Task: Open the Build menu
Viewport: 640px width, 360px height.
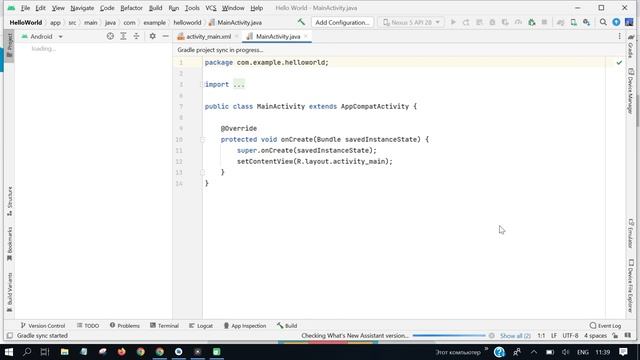Action: [155, 8]
